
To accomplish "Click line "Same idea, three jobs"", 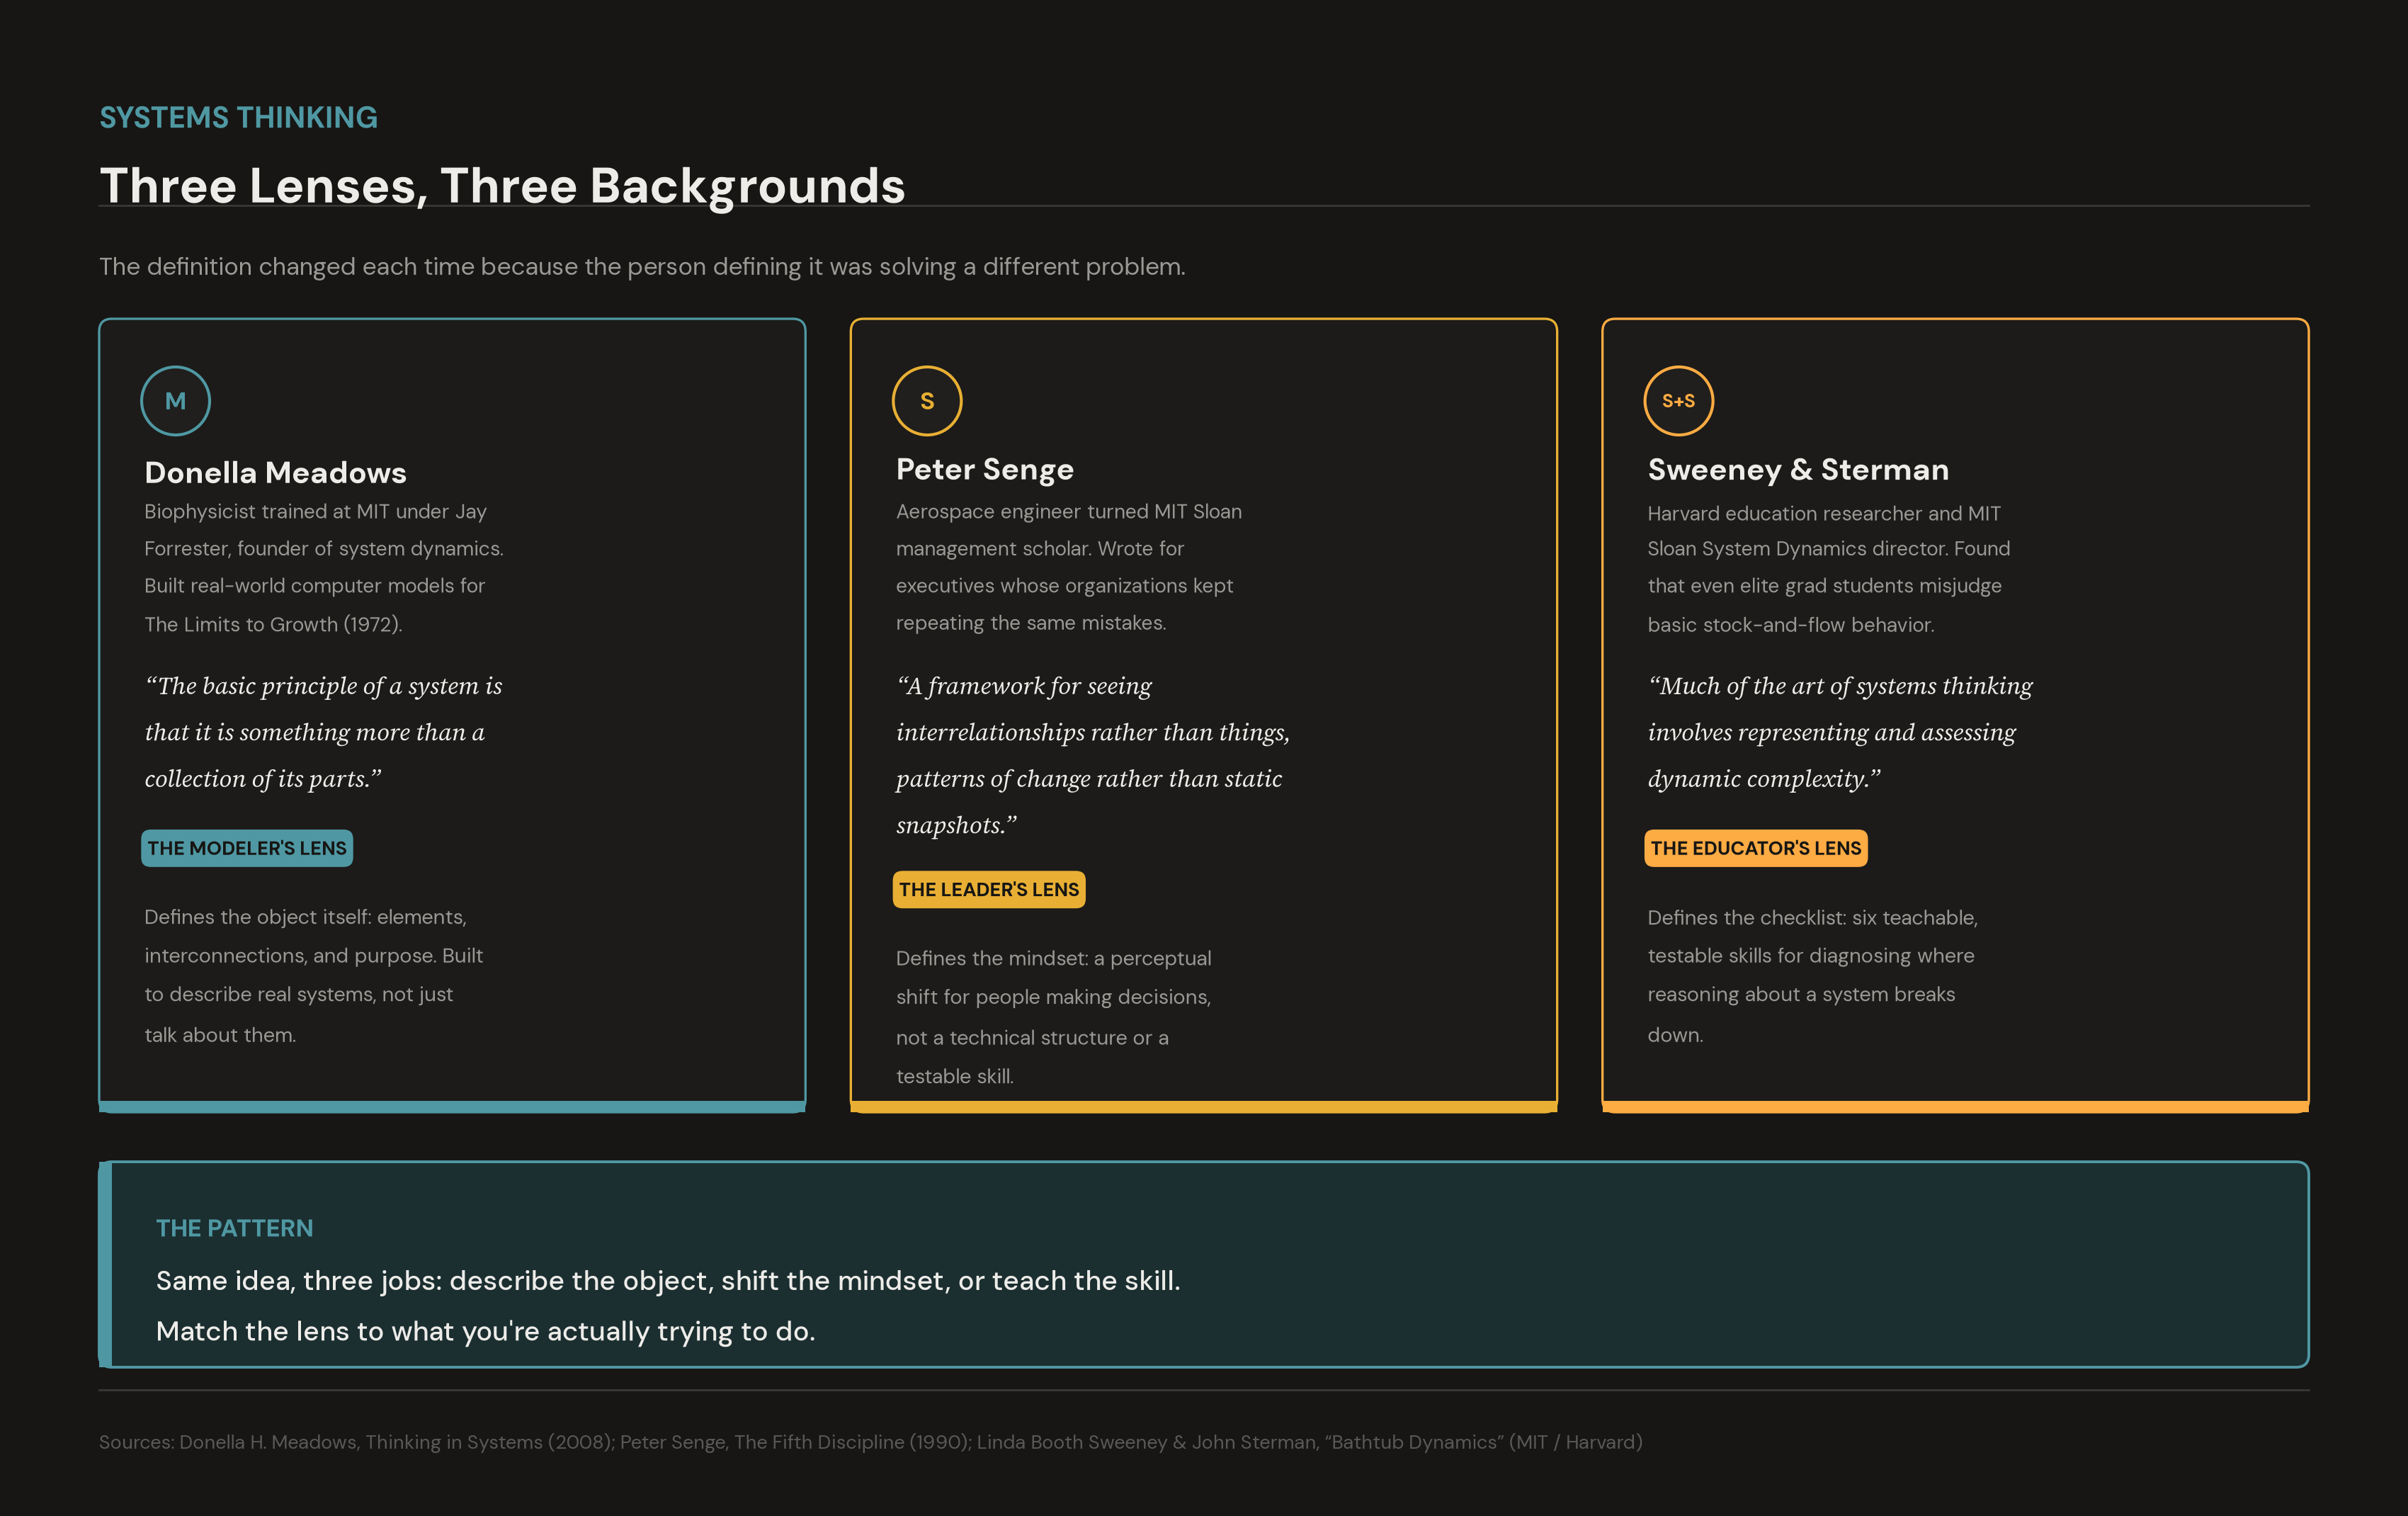I will coord(668,1281).
